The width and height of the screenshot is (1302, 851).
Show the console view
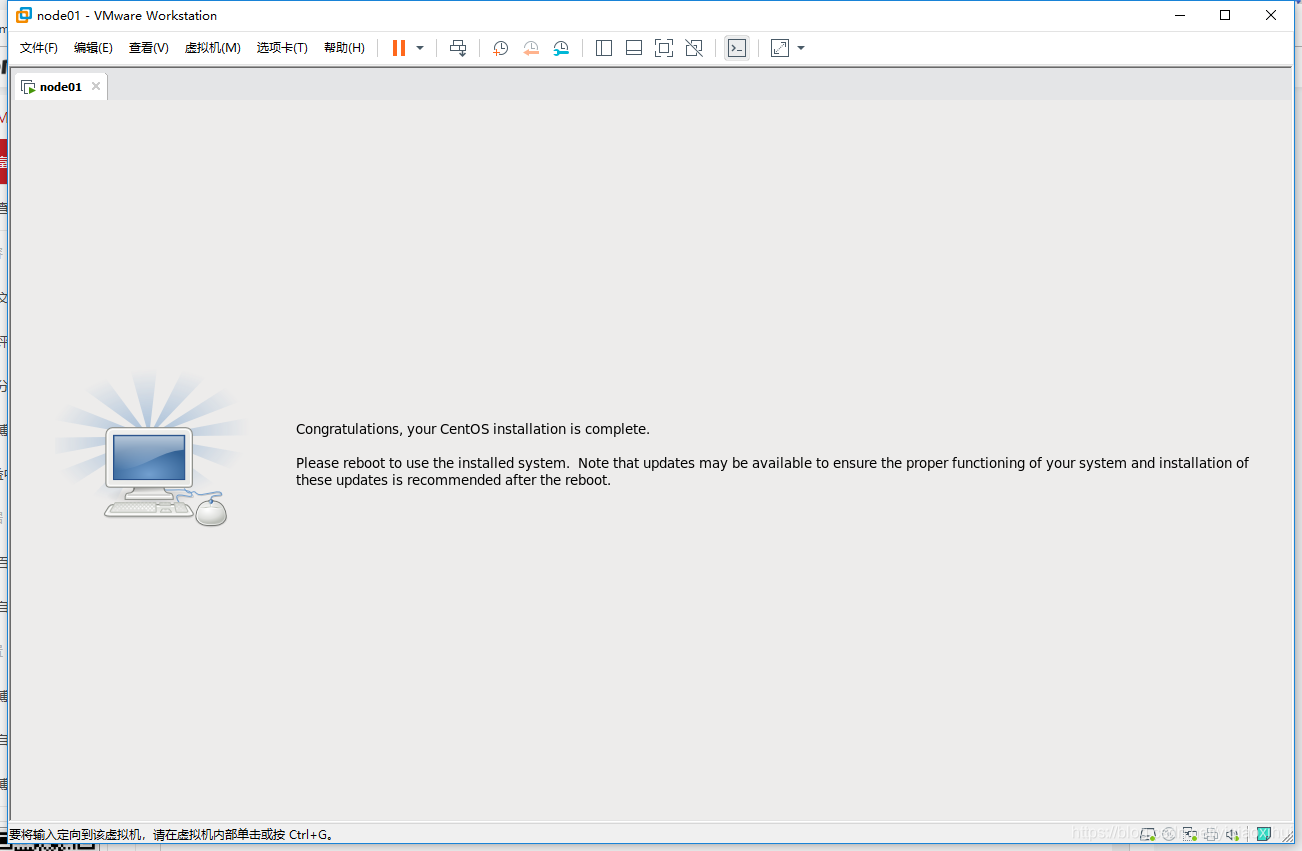(737, 48)
